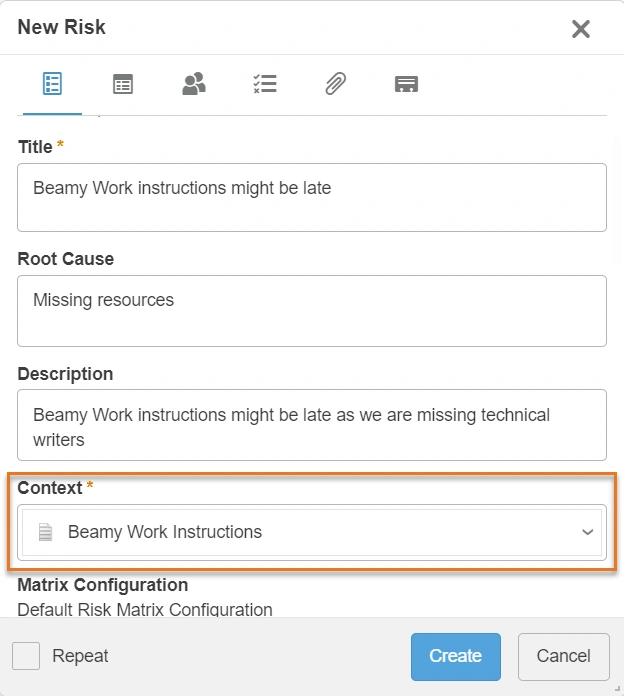This screenshot has height=696, width=624.
Task: Cancel the new risk creation
Action: pyautogui.click(x=563, y=656)
